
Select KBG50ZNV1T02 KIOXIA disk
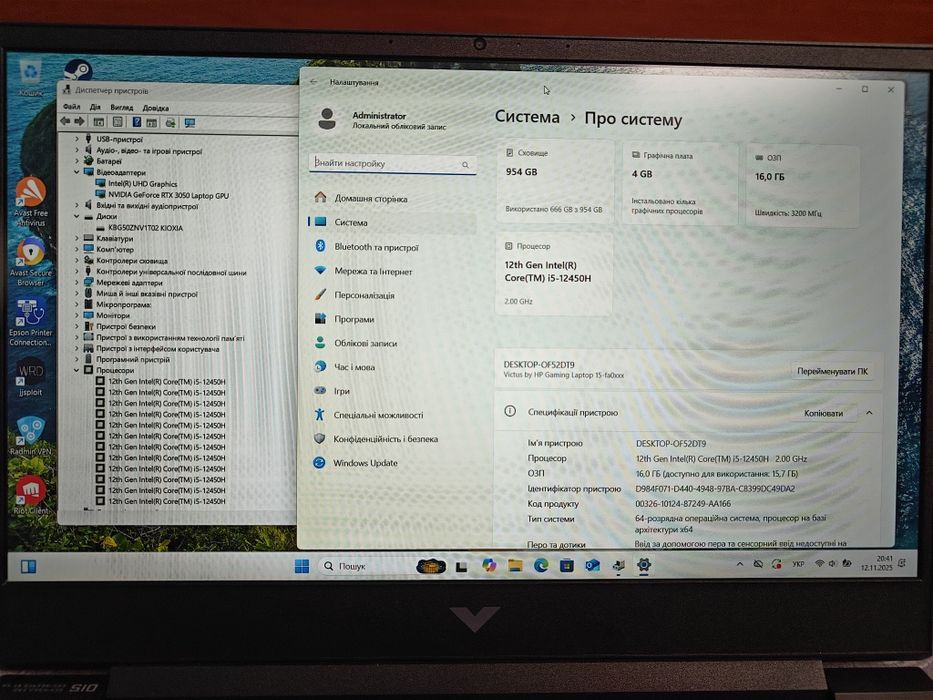click(x=145, y=227)
